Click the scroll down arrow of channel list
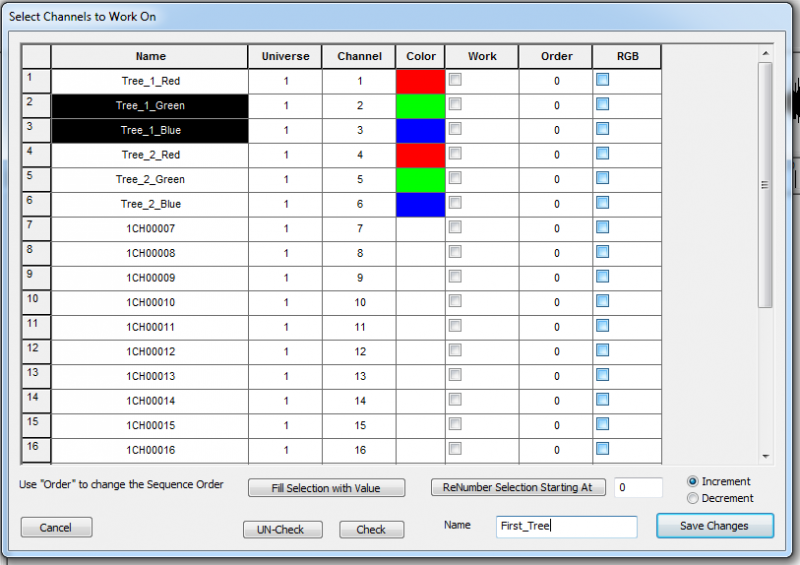The image size is (800, 565). point(765,455)
